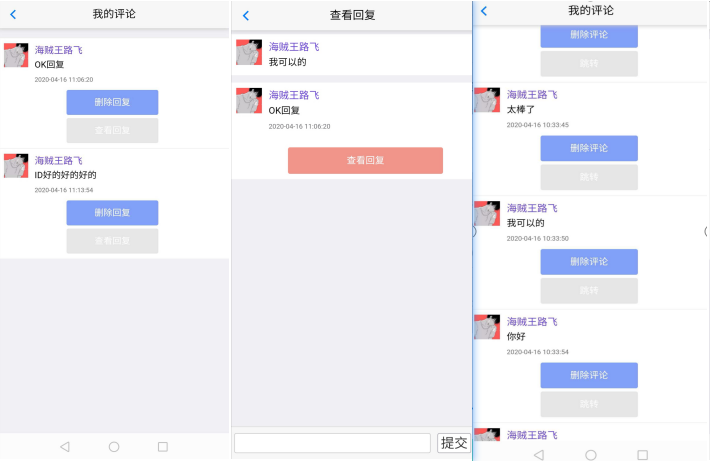The image size is (710, 461).
Task: Delete the OK回复 reply with 删除回复
Action: [112, 102]
